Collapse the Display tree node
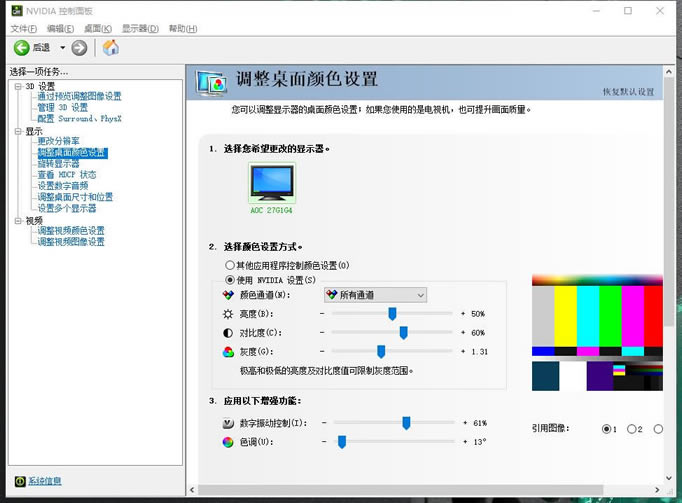This screenshot has width=682, height=503. (x=18, y=131)
